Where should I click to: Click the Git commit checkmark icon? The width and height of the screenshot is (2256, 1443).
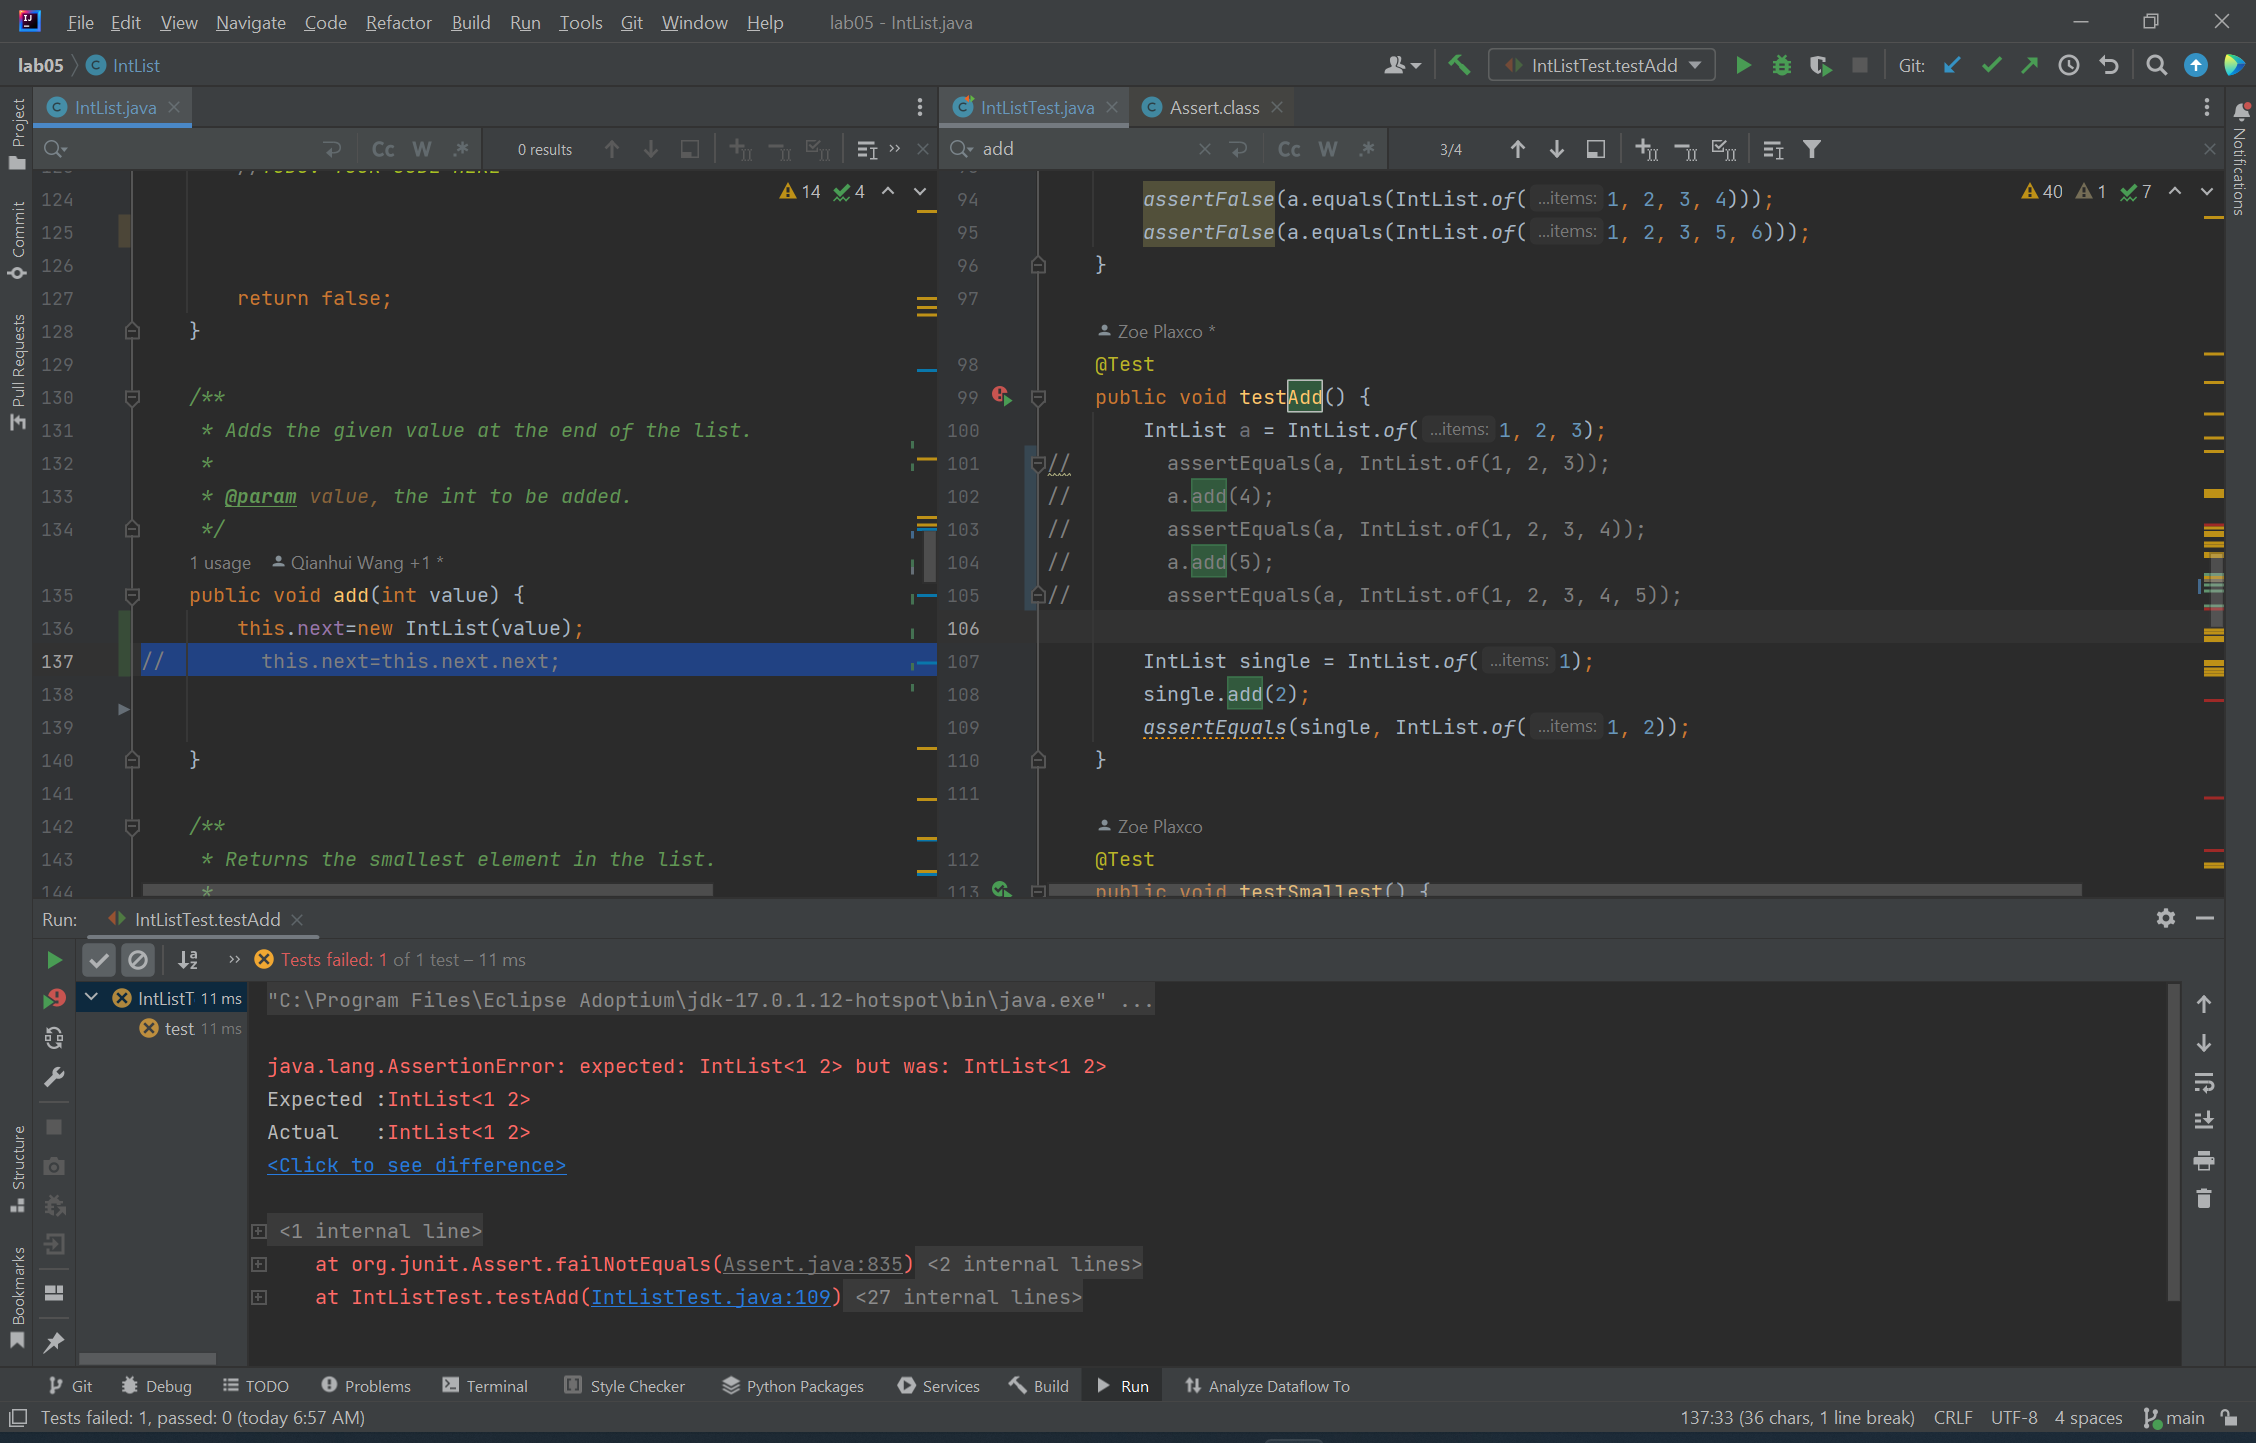click(x=1991, y=66)
